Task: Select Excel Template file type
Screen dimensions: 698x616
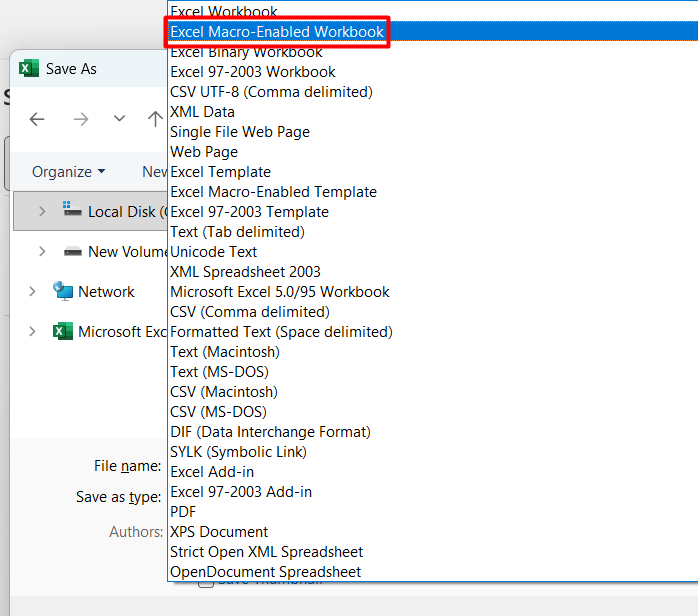Action: 433,172
